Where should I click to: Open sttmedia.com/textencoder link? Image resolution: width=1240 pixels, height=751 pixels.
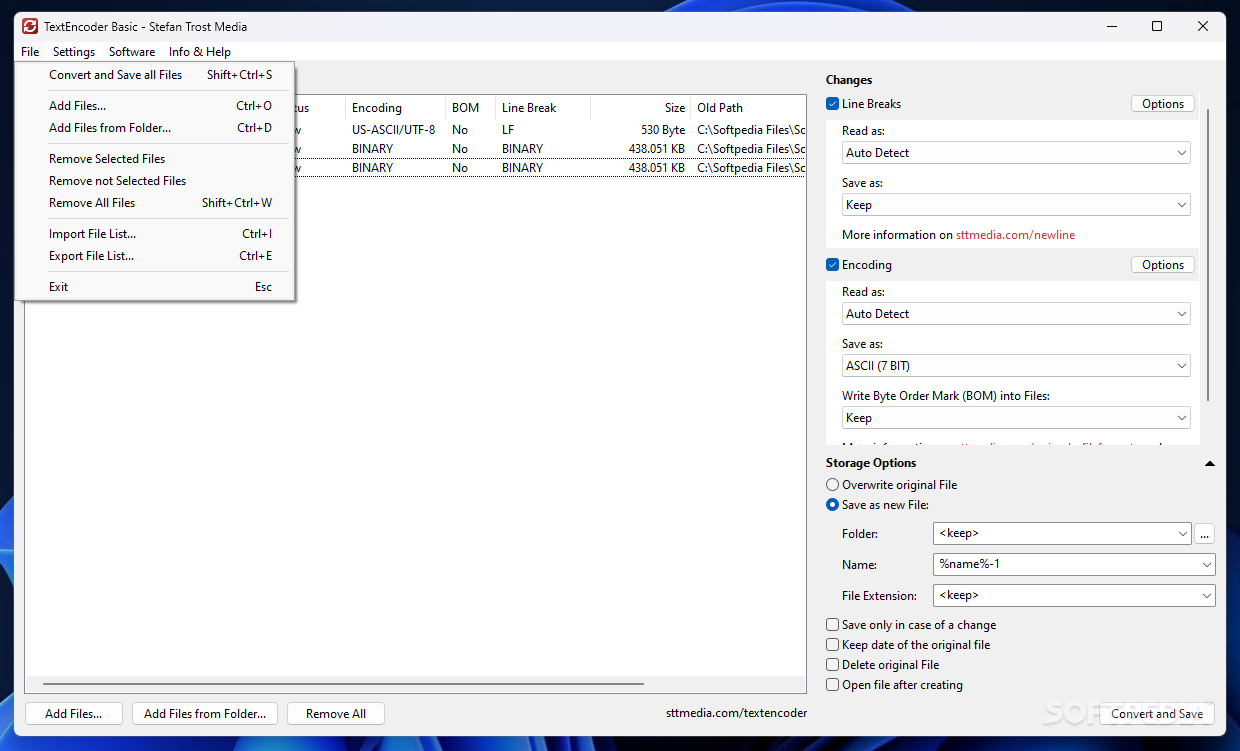coord(736,713)
